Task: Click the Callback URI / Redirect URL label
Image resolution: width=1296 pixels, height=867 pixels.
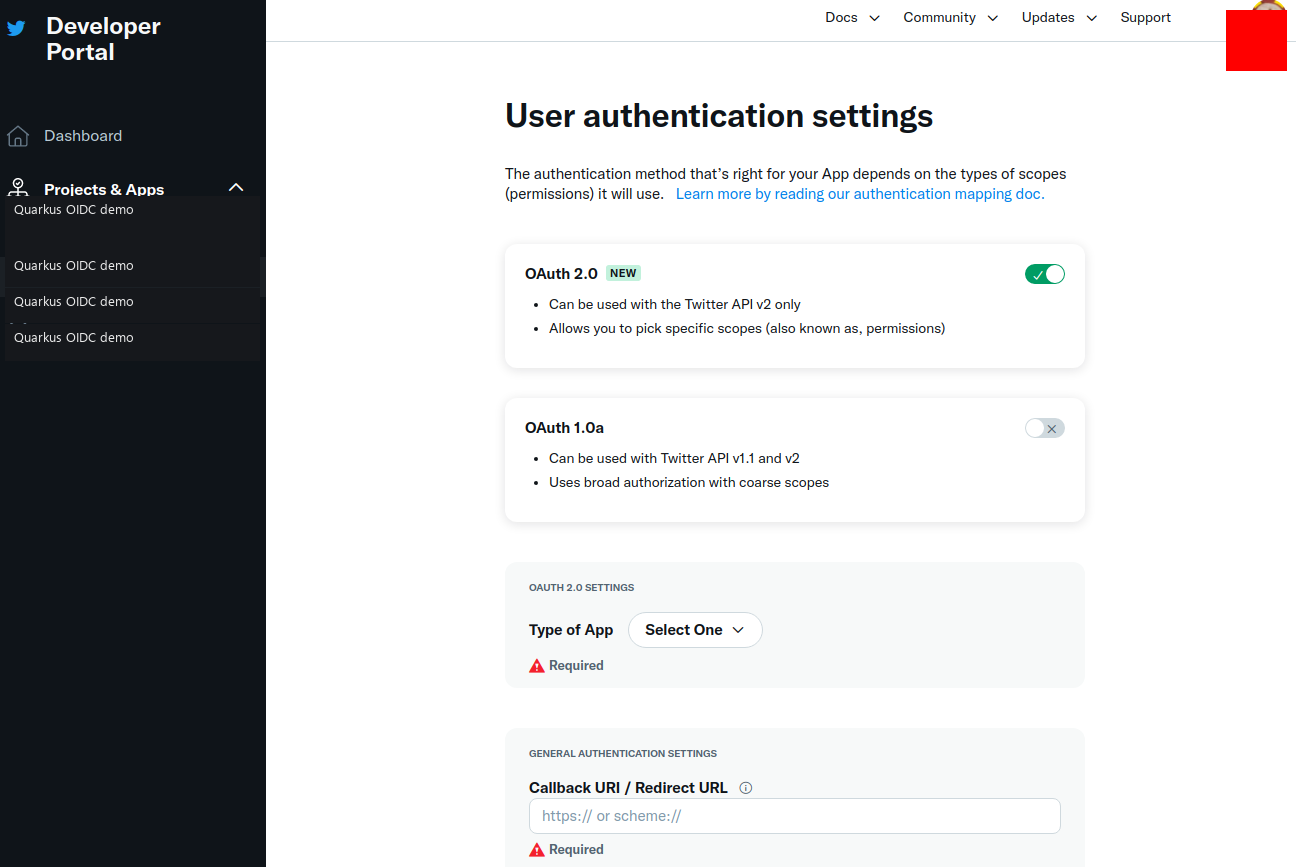Action: tap(628, 788)
